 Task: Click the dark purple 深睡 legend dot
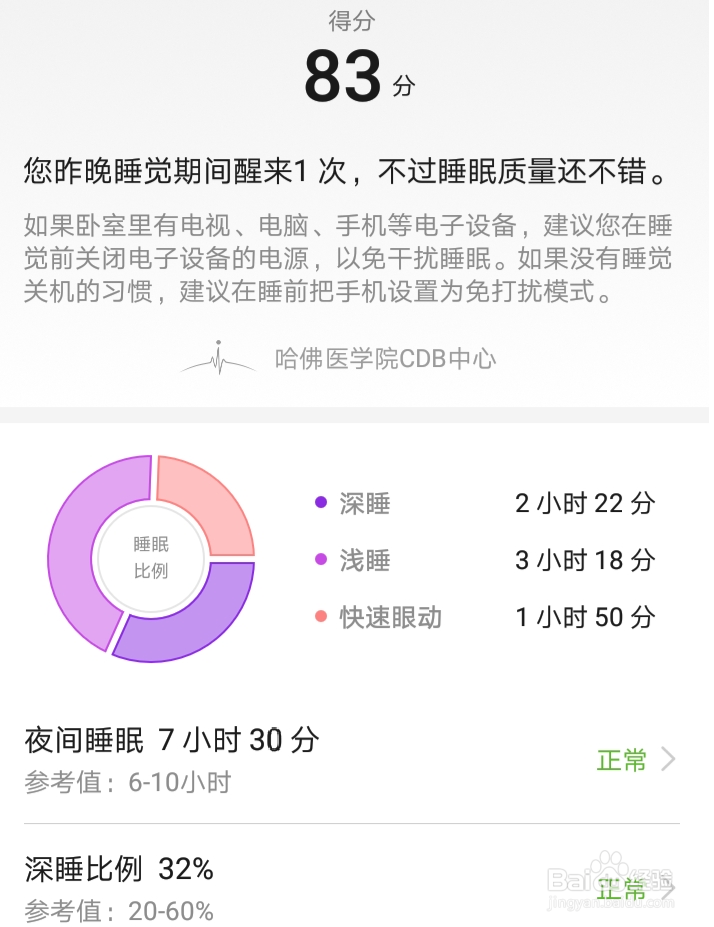321,503
